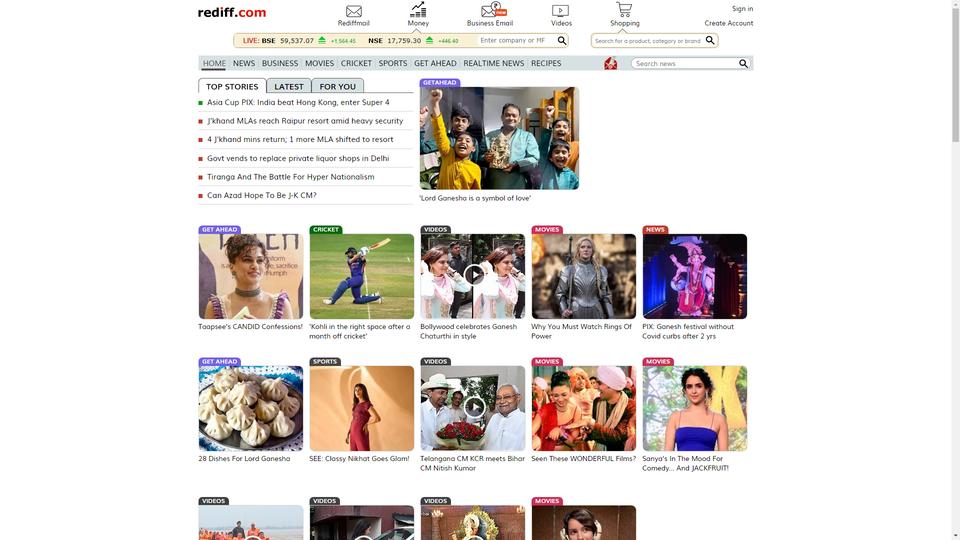The width and height of the screenshot is (960, 540).
Task: Open 4 J'khand mins return story
Action: [300, 140]
